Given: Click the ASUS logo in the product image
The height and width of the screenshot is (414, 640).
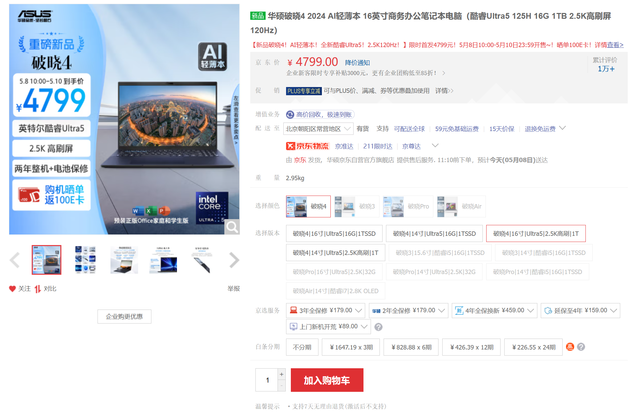Looking at the screenshot, I should click(x=35, y=16).
